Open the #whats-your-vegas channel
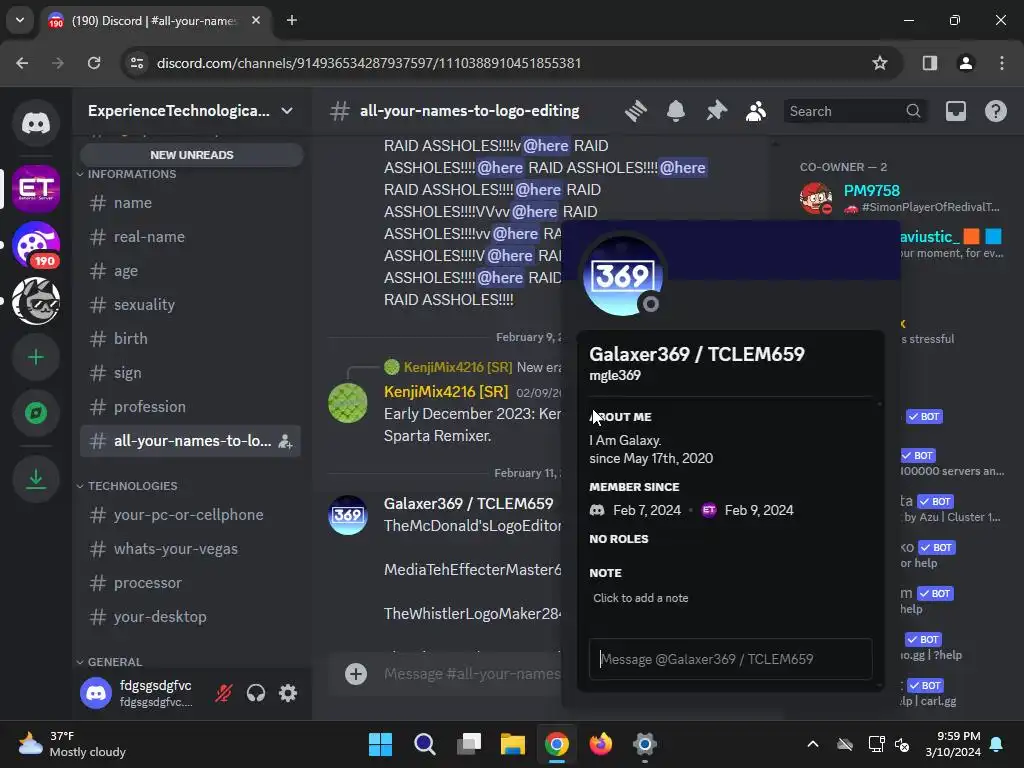 click(190, 549)
